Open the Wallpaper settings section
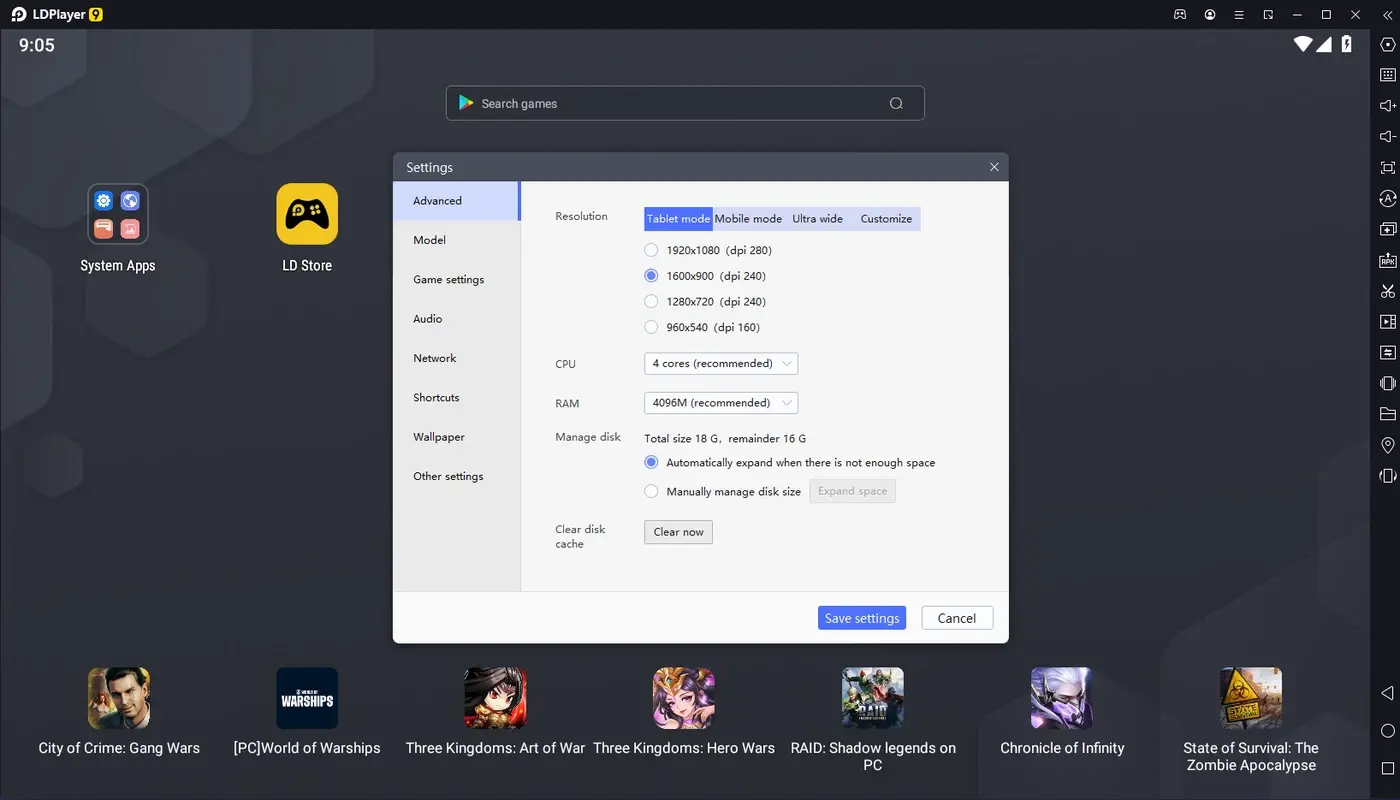The image size is (1400, 800). point(438,437)
